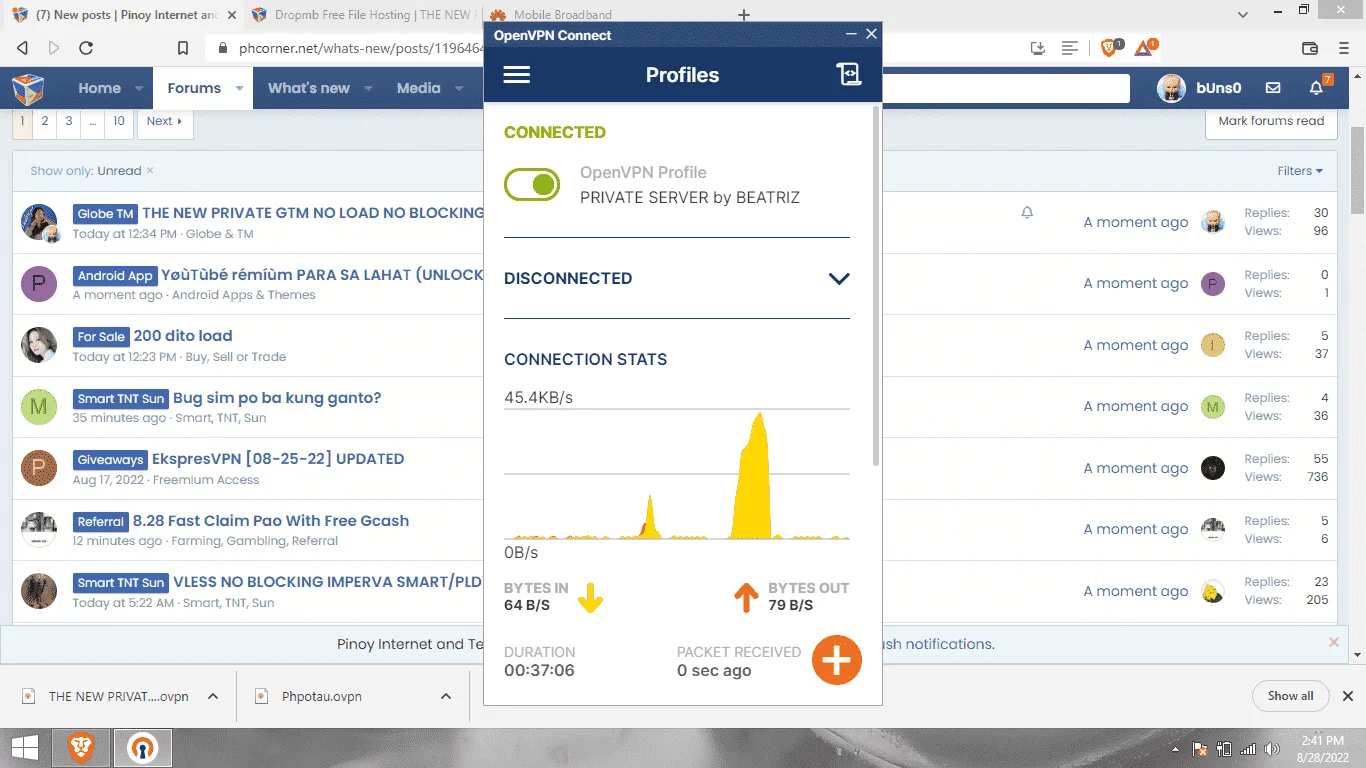This screenshot has height=768, width=1366.
Task: Click the OpenVPN window vertical scrollbar
Action: (x=876, y=285)
